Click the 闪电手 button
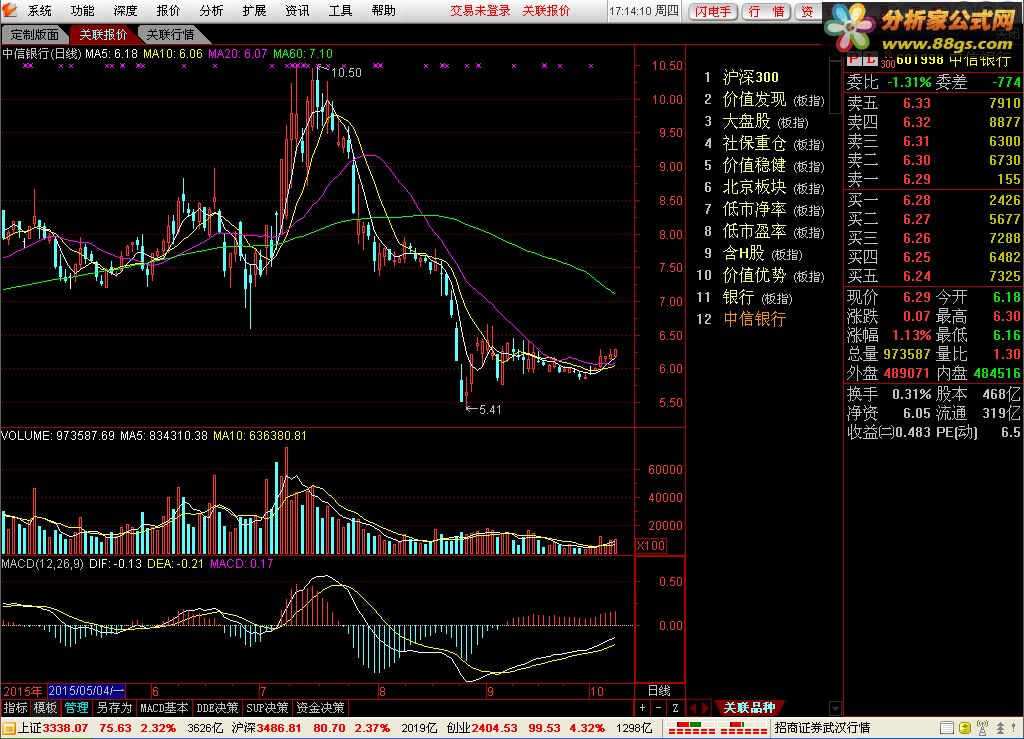Viewport: 1024px width, 739px height. point(713,12)
